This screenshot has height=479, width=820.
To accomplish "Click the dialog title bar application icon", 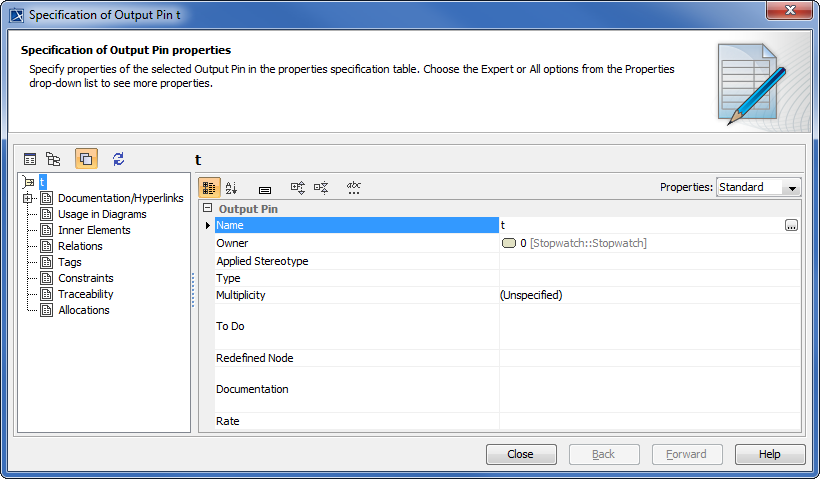I will [x=17, y=15].
